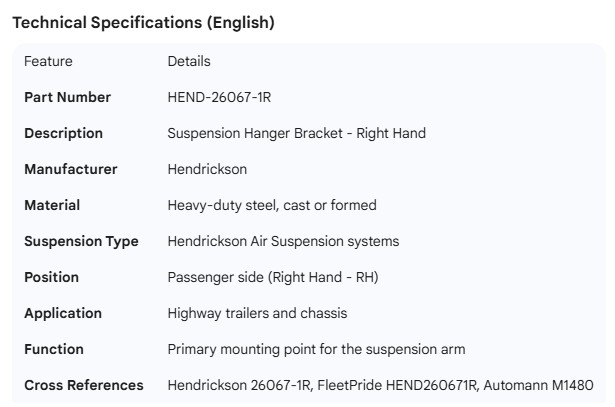Select the Manufacturer label cell

coord(70,170)
